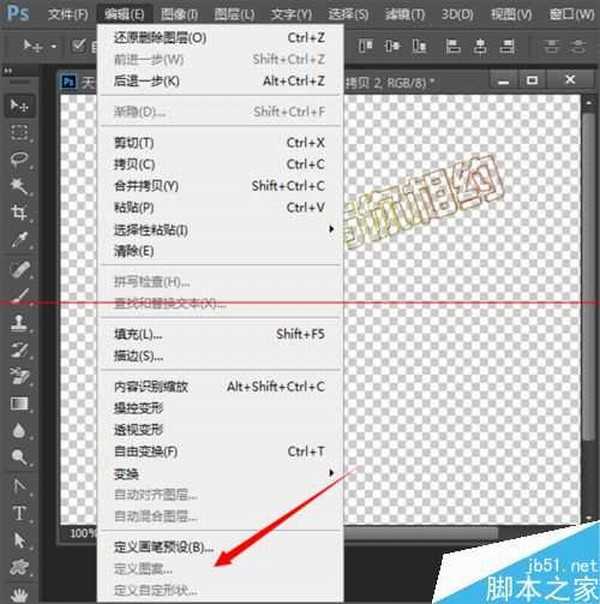600x604 pixels.
Task: Expand the 变换 submenu arrow
Action: coord(331,473)
